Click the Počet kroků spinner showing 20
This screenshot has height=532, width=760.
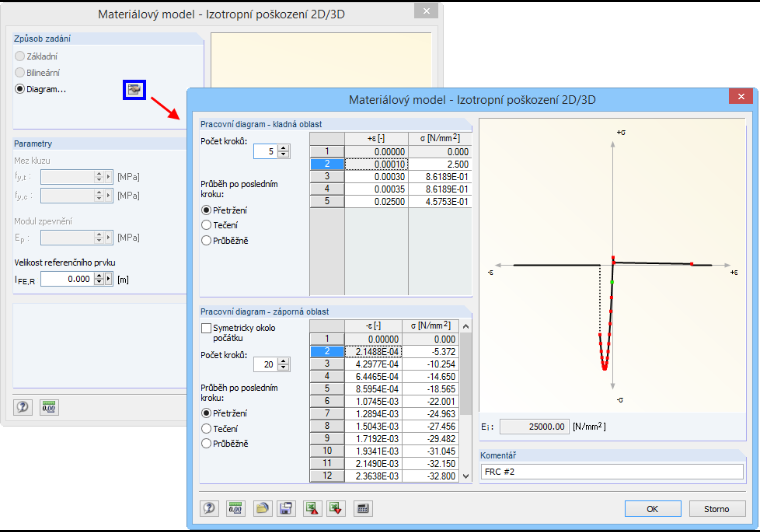284,364
